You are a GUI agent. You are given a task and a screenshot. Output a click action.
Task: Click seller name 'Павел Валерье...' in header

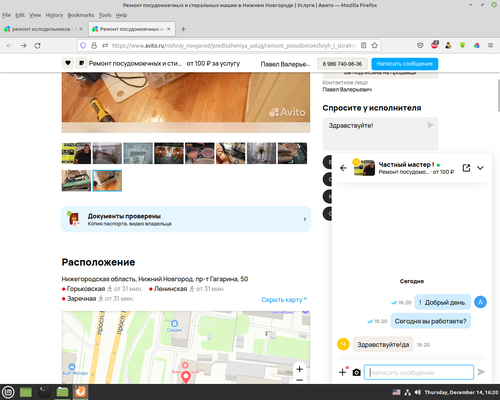coord(285,64)
